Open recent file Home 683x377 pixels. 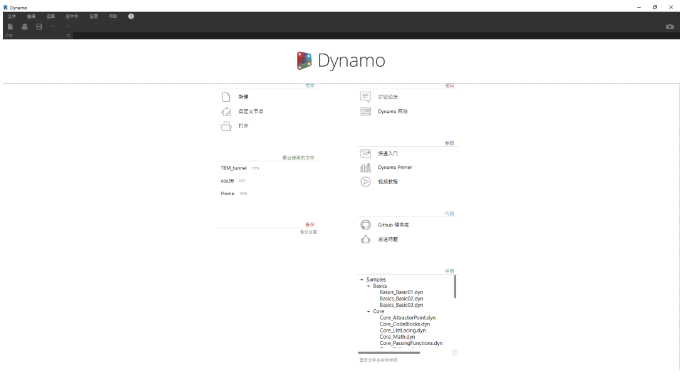[227, 194]
